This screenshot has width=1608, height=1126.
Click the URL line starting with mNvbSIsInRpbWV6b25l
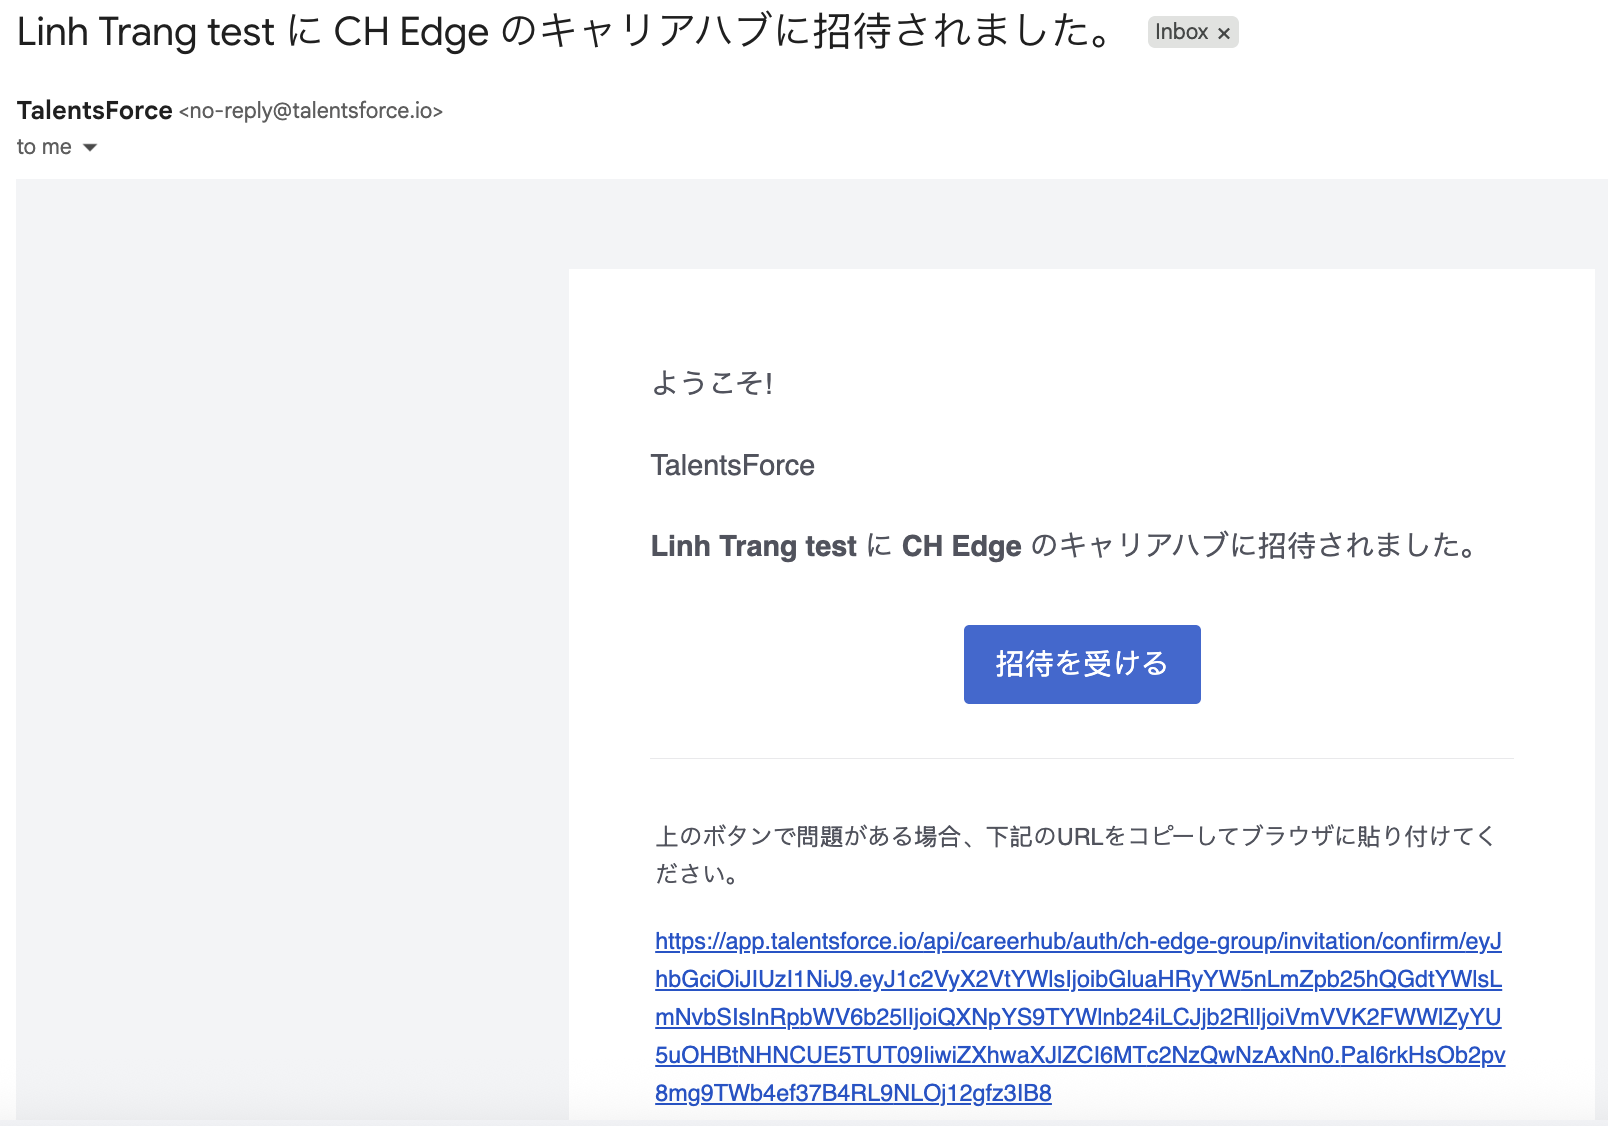[x=1078, y=1017]
